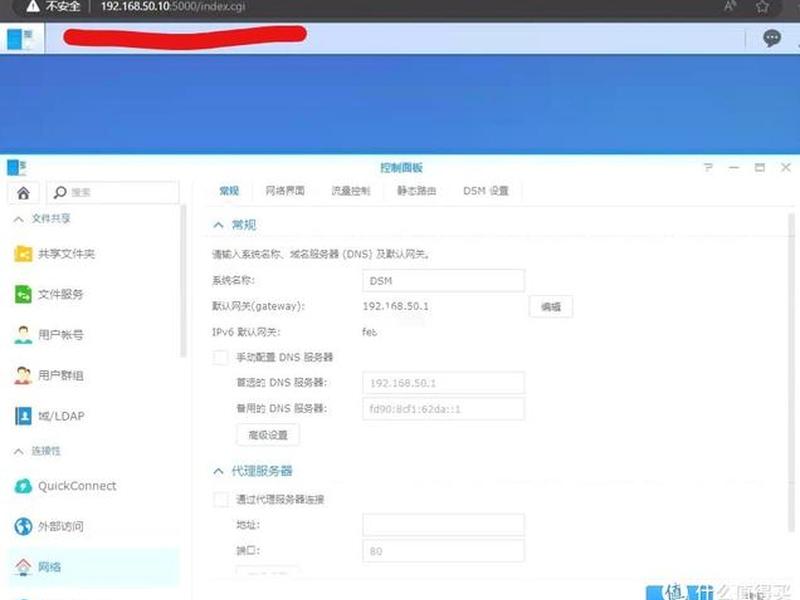Click the right pane vertical scrollbar

[791, 372]
